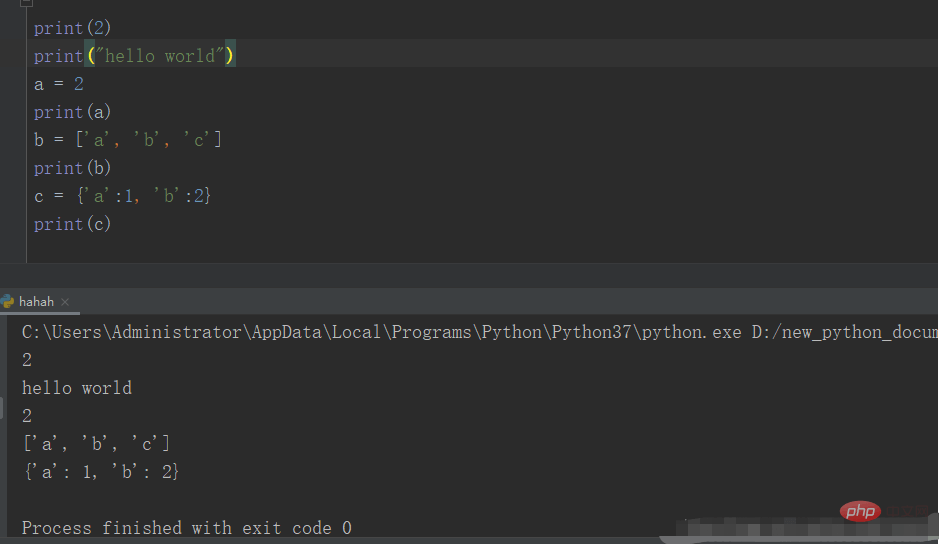Screen dimensions: 939x544
Task: Click the {'a': 1, 'b': 2} console output
Action: point(101,472)
